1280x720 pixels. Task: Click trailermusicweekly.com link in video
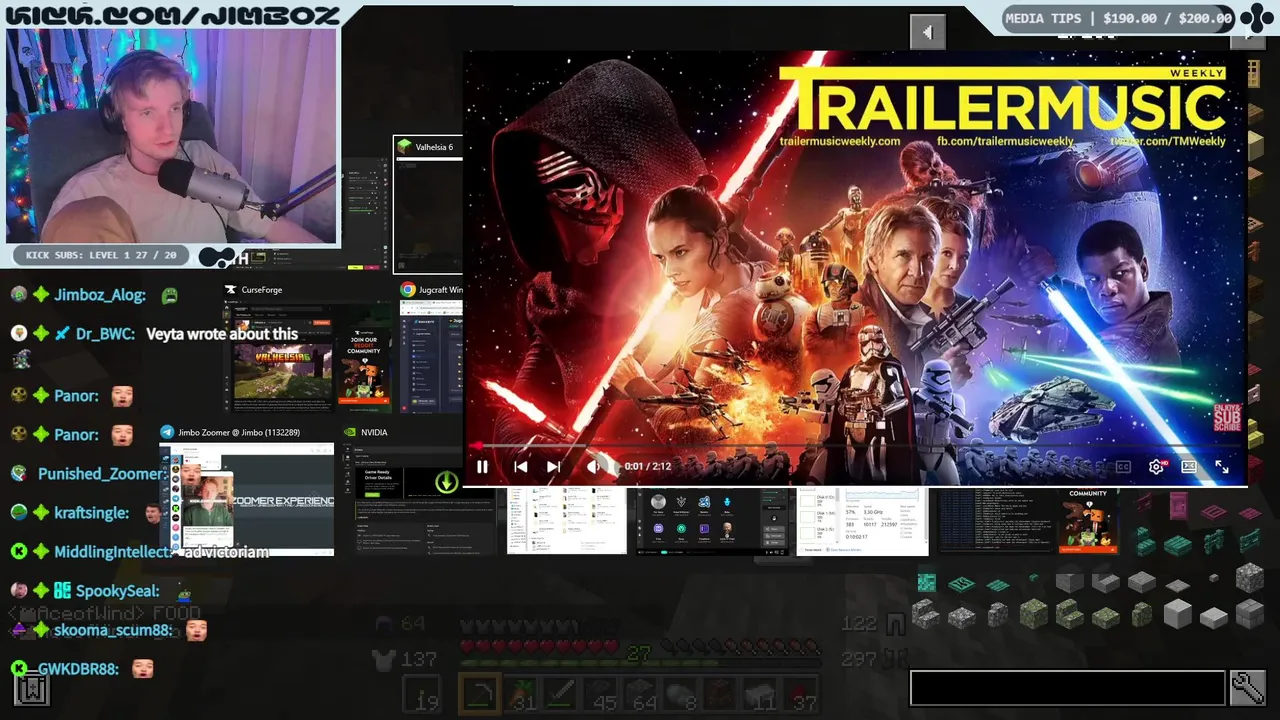[840, 142]
